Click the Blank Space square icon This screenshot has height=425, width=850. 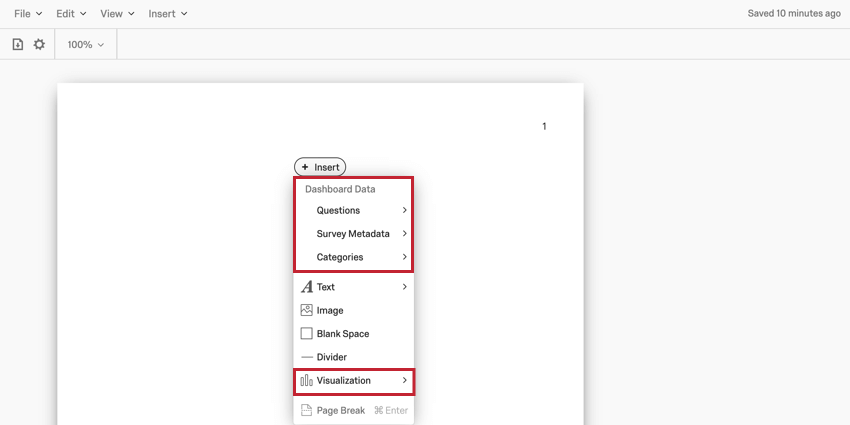pyautogui.click(x=306, y=333)
